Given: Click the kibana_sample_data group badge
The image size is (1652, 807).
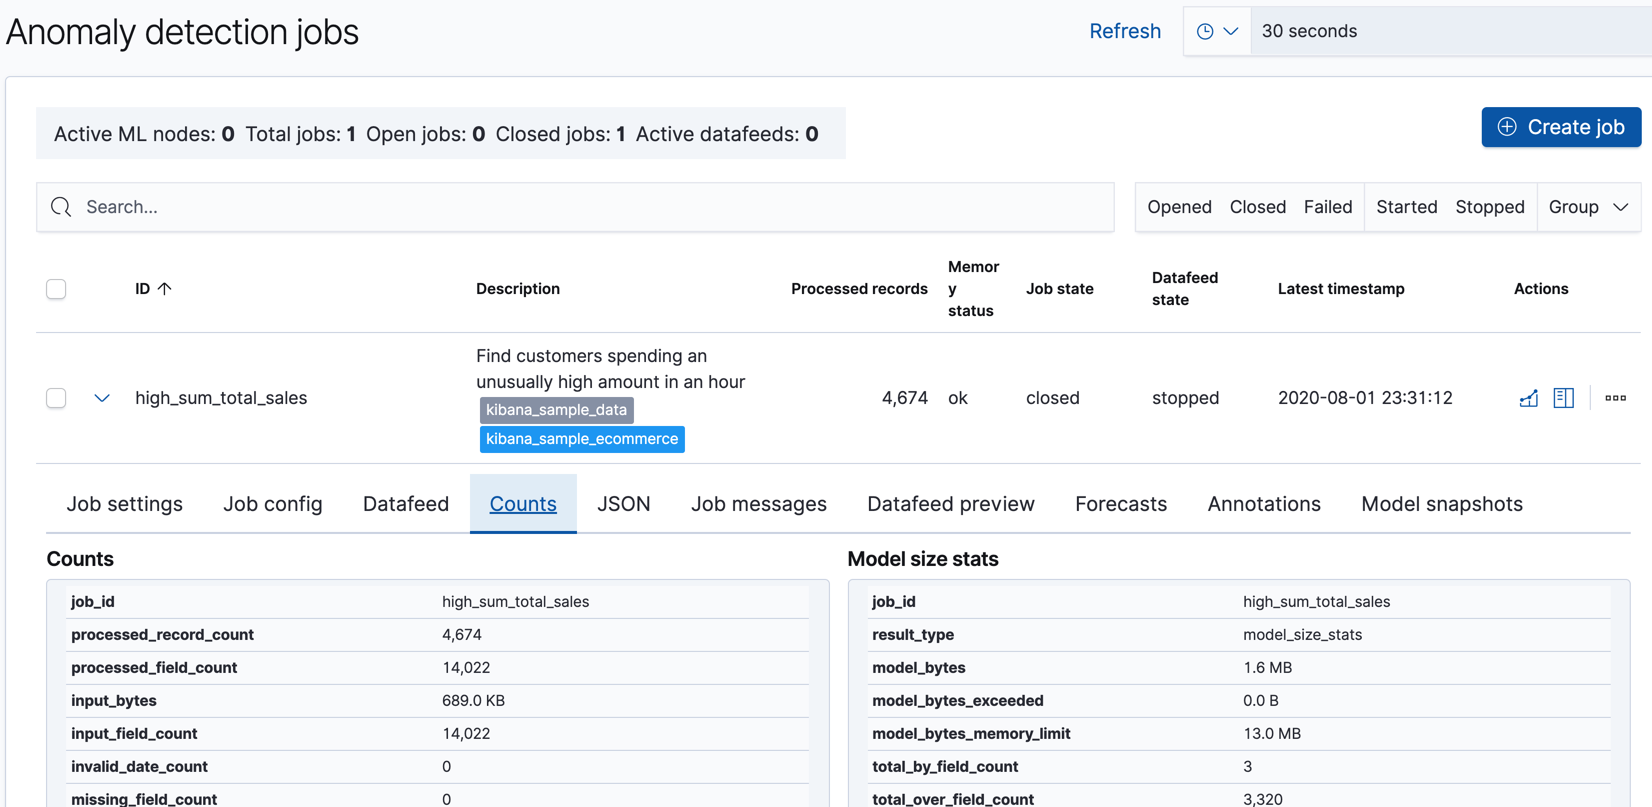Looking at the screenshot, I should 556,410.
